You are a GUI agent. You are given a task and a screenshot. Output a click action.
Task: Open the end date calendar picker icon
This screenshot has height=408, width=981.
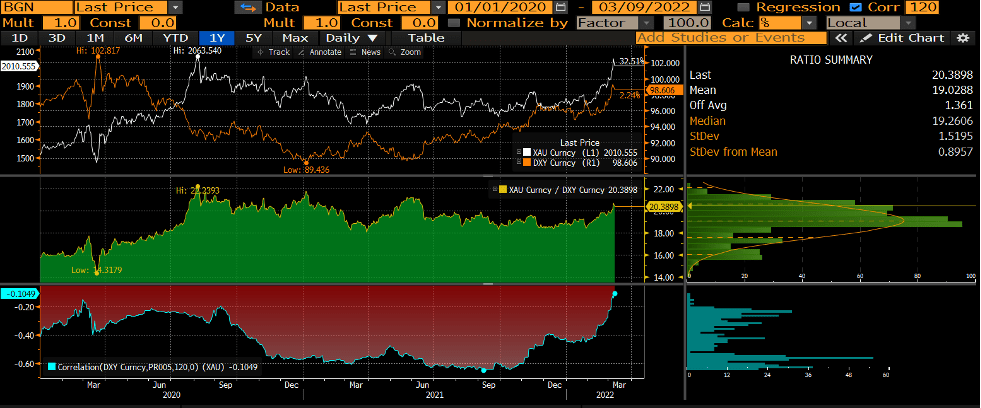(703, 8)
